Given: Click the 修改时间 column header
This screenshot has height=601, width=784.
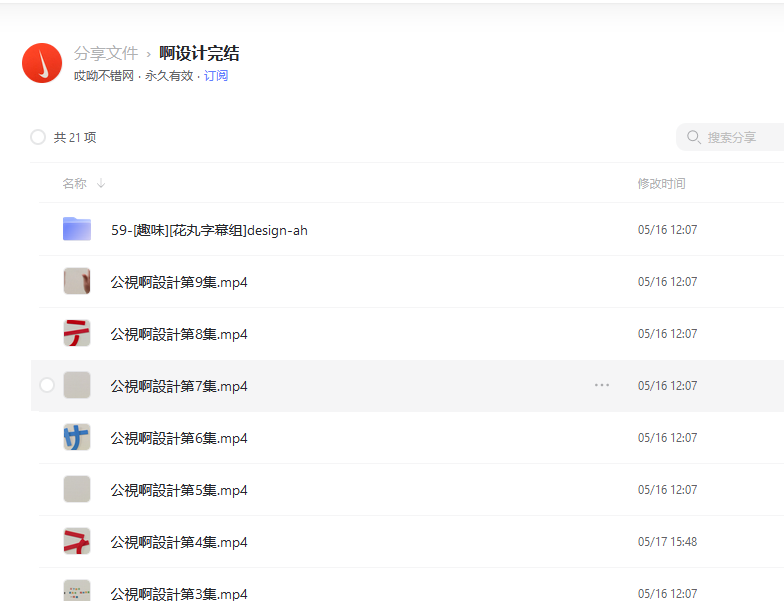Looking at the screenshot, I should click(661, 184).
